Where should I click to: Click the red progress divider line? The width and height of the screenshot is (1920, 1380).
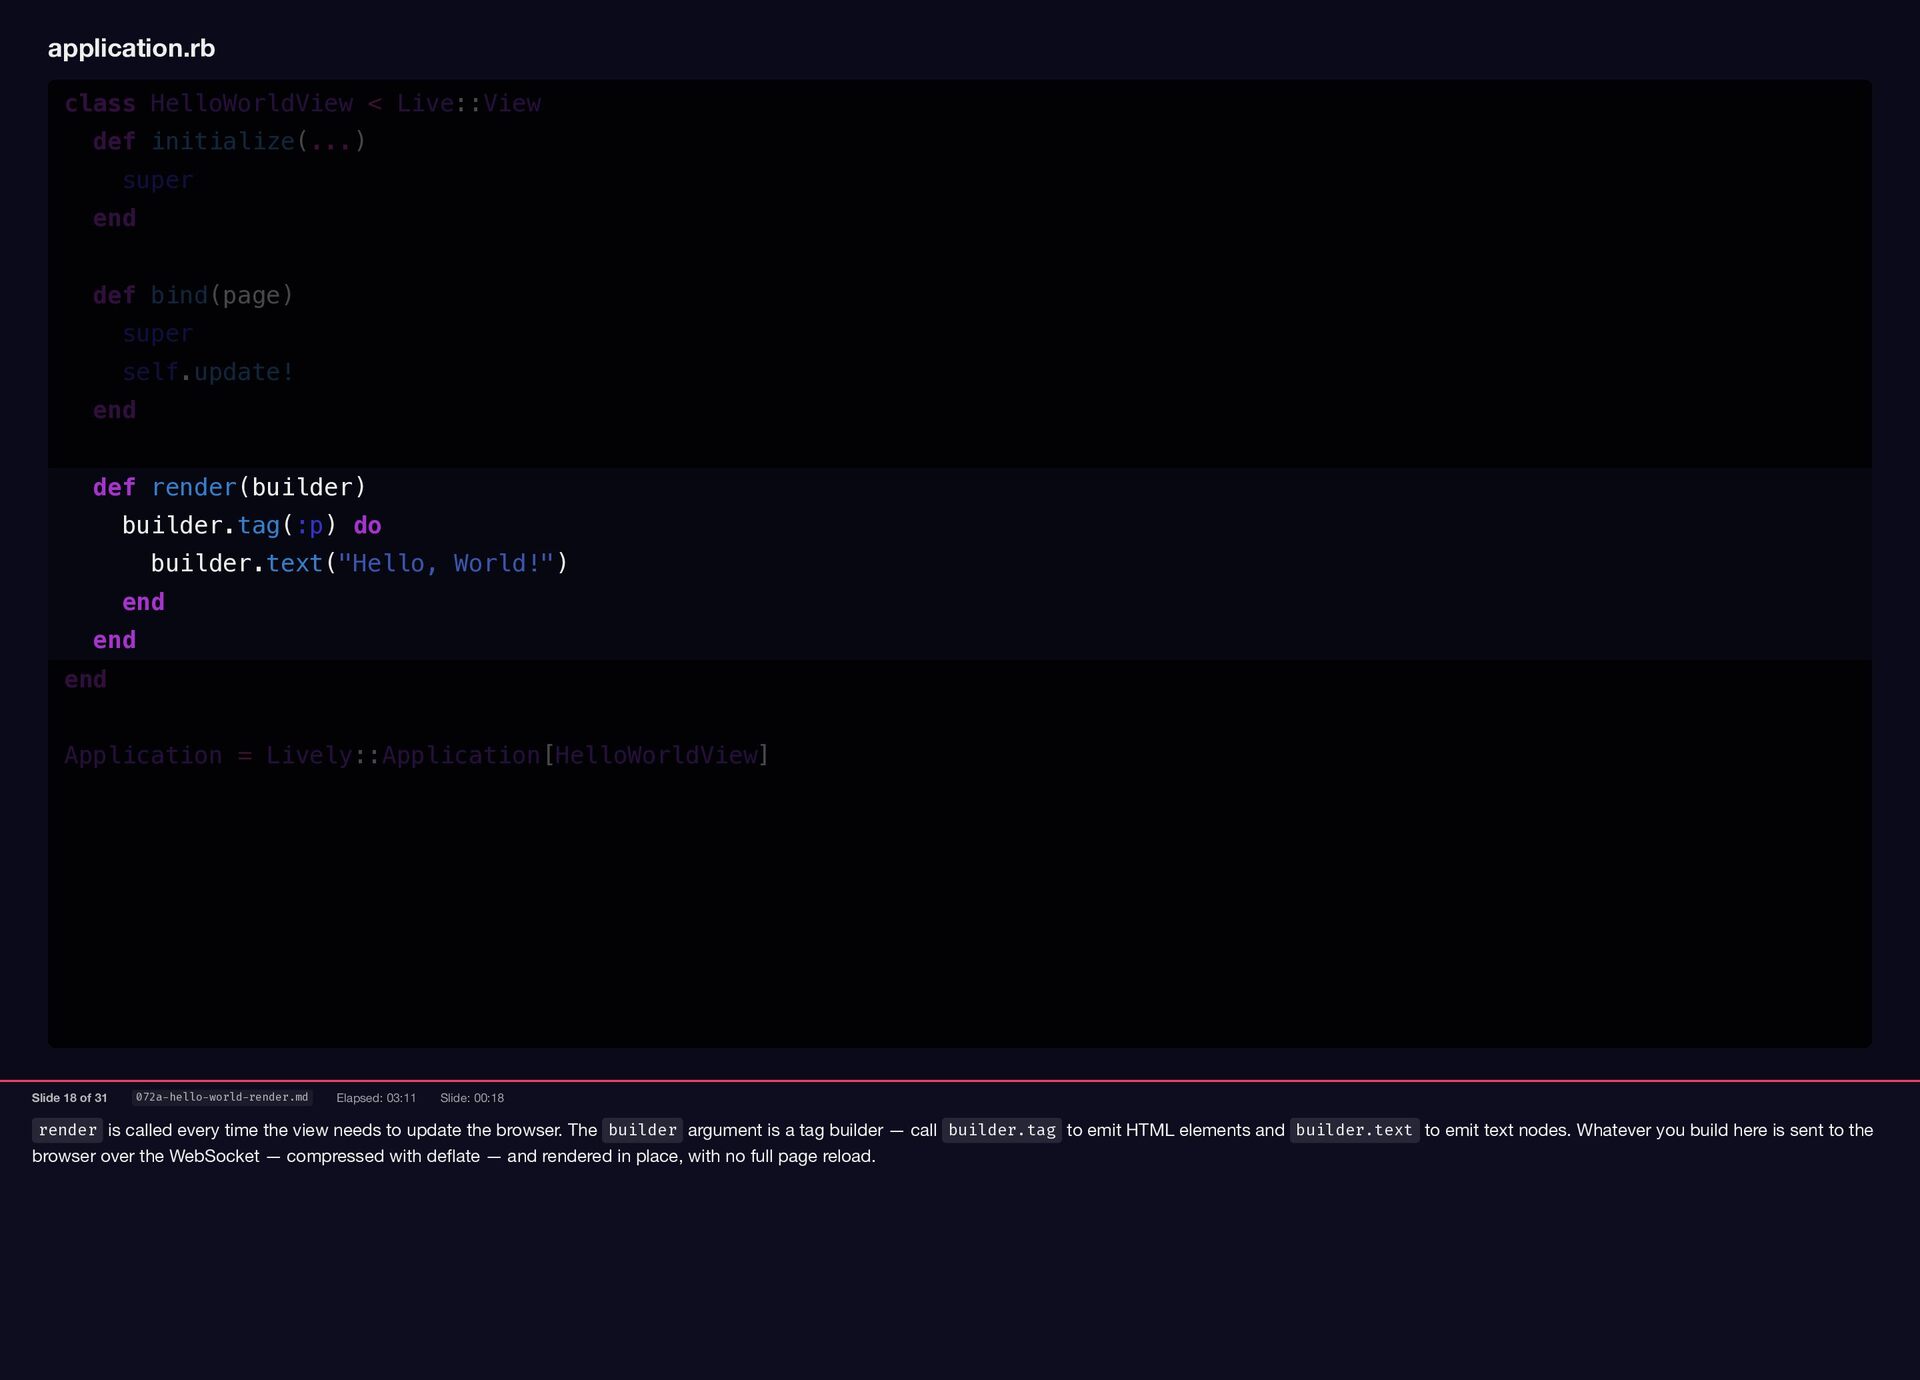coord(960,1081)
